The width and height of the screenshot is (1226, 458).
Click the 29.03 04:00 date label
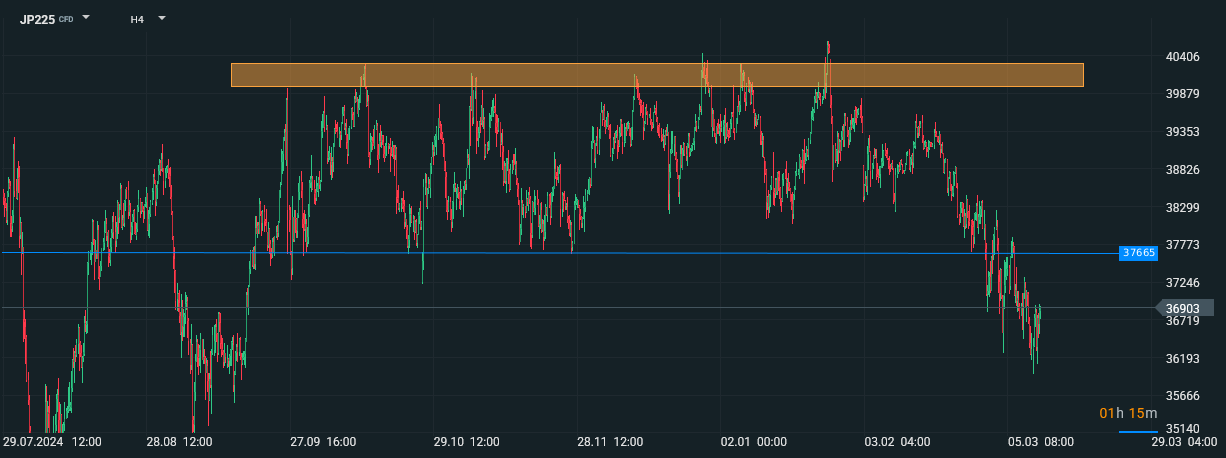coord(1184,441)
